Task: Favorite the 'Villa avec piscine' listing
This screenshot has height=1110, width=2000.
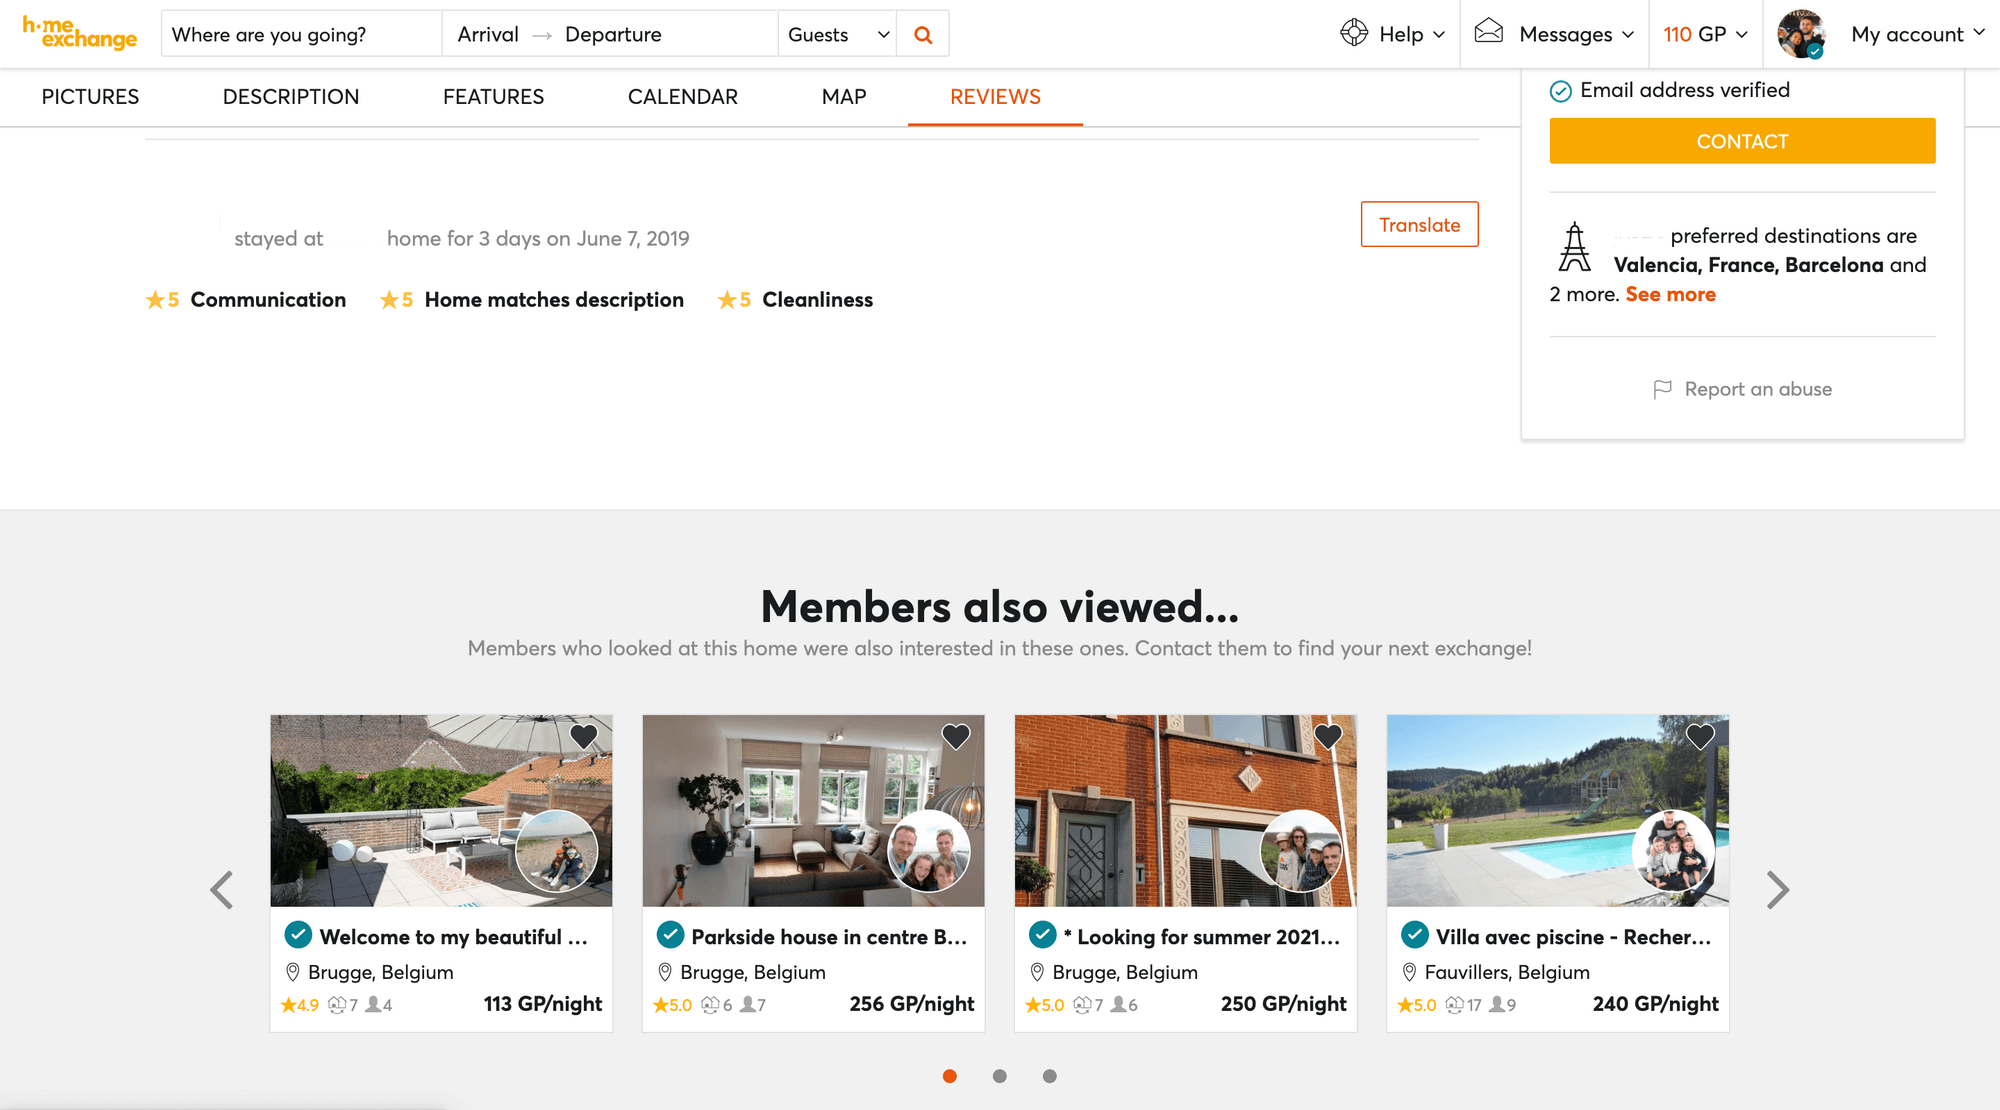Action: tap(1700, 735)
